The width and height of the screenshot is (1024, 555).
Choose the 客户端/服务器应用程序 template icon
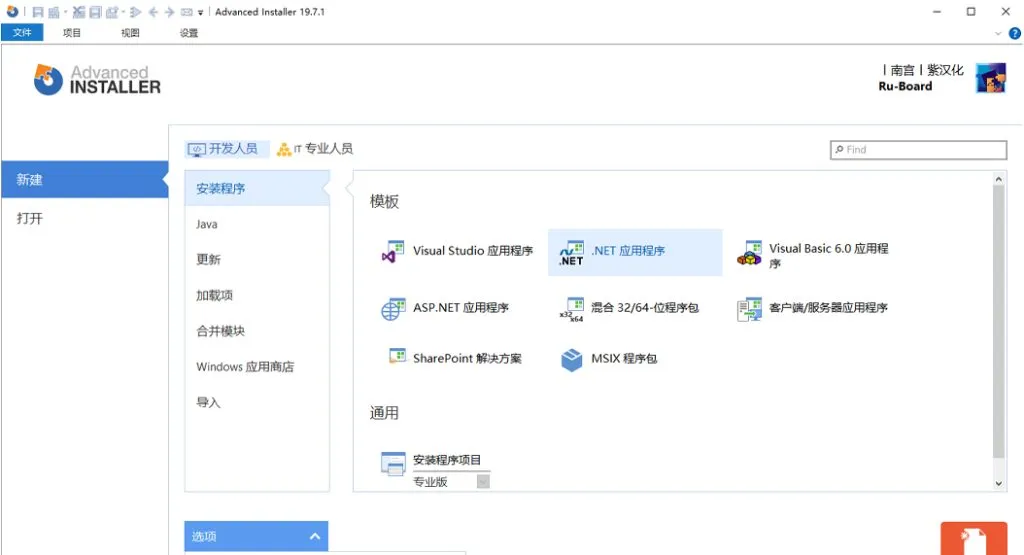(749, 309)
